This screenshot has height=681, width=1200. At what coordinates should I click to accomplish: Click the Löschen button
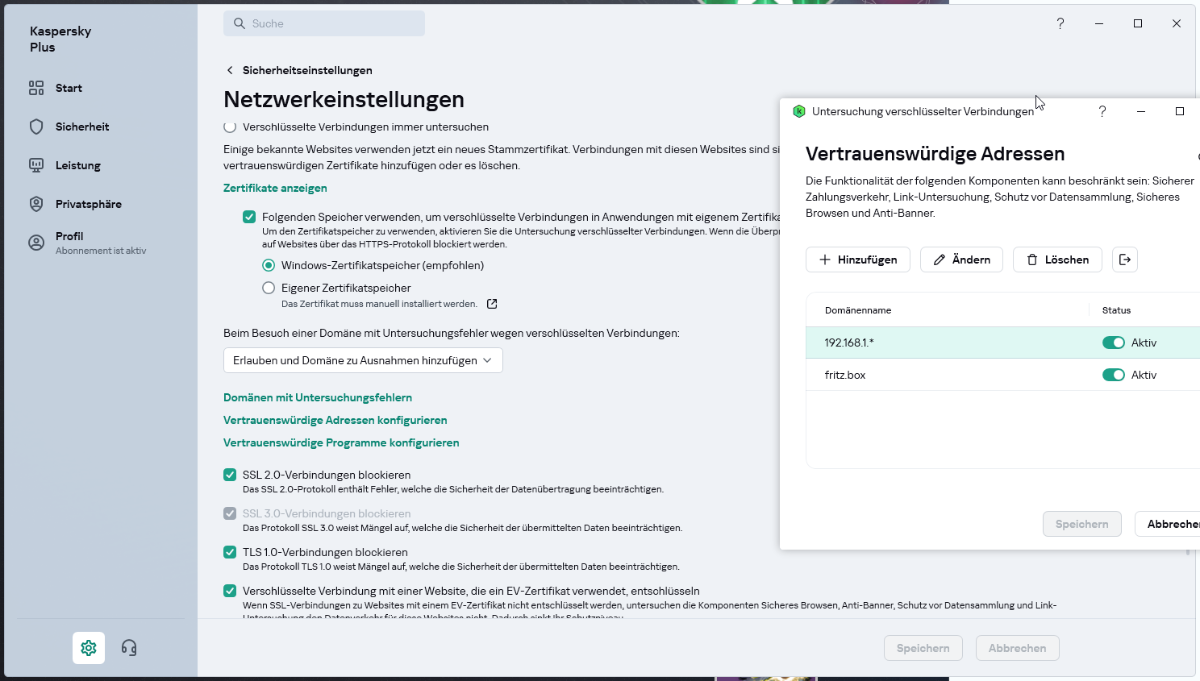(1058, 260)
